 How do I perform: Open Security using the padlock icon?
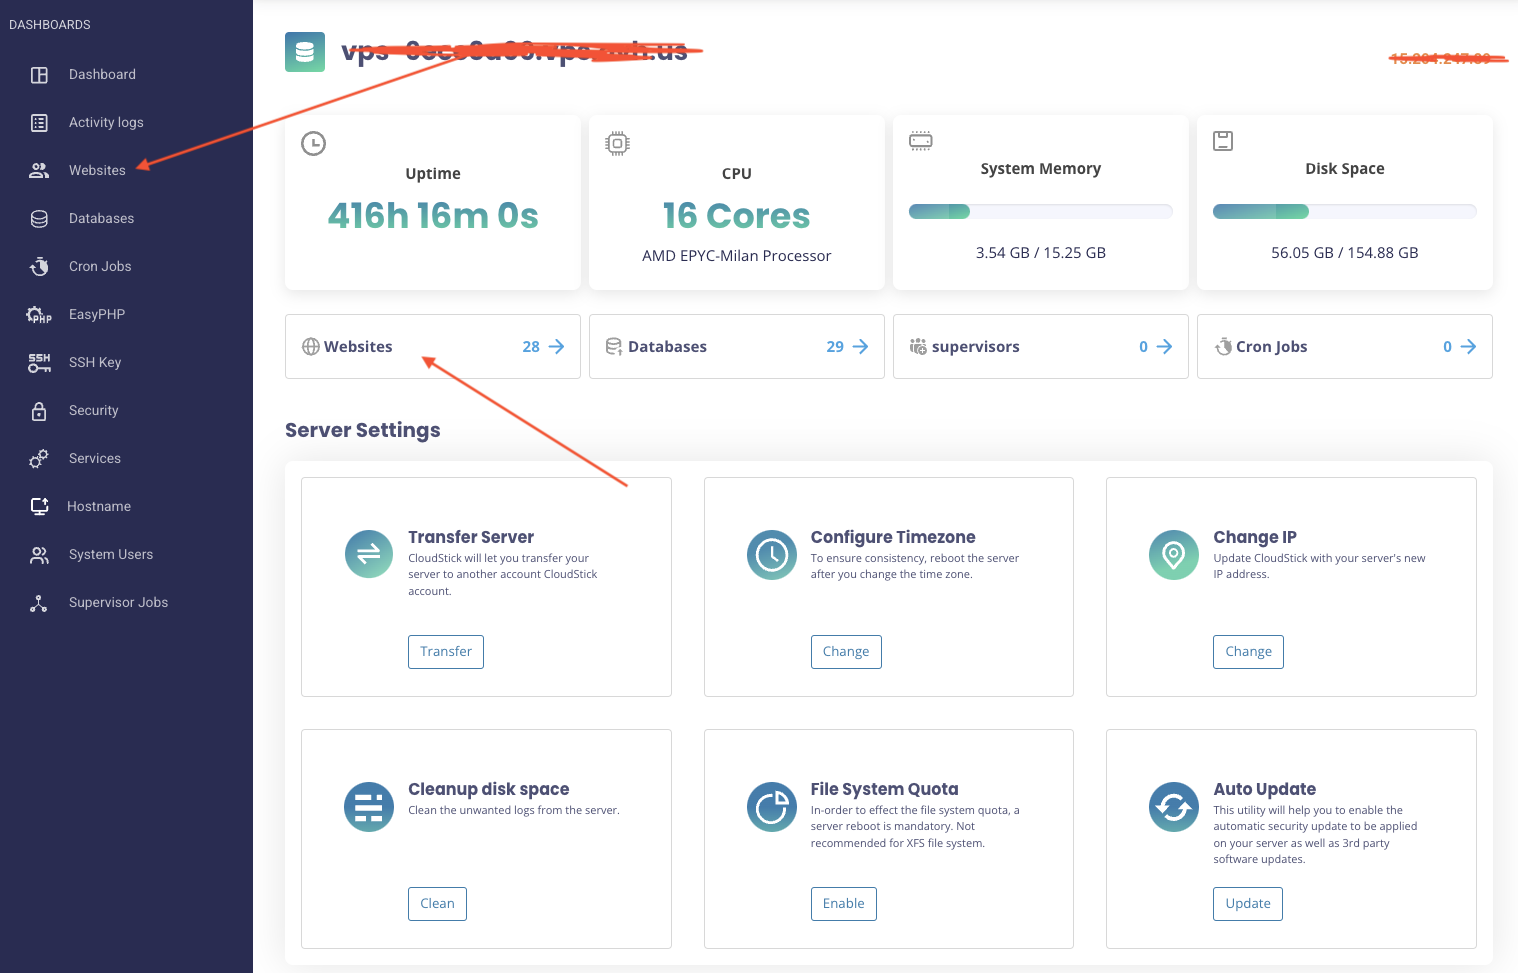tap(38, 410)
